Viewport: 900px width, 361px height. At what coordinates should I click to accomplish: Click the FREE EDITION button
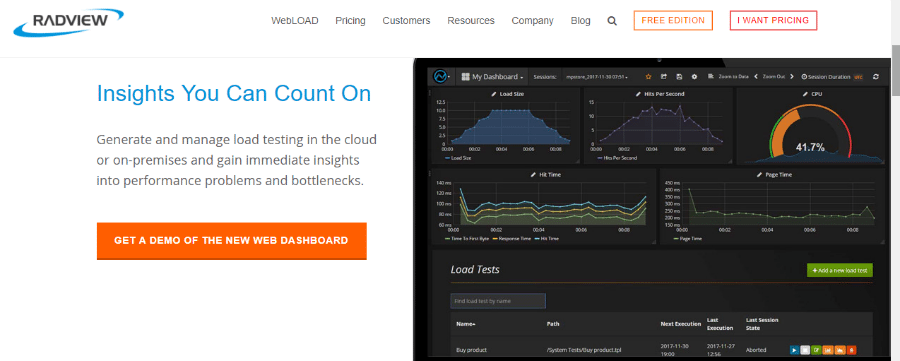point(673,21)
